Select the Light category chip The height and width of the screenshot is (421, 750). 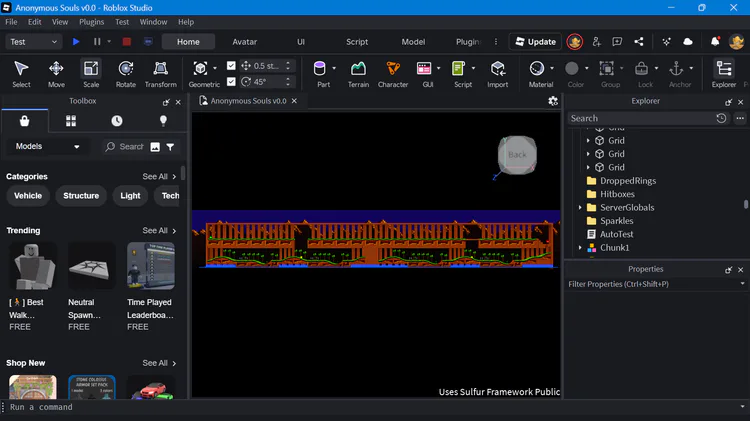130,196
